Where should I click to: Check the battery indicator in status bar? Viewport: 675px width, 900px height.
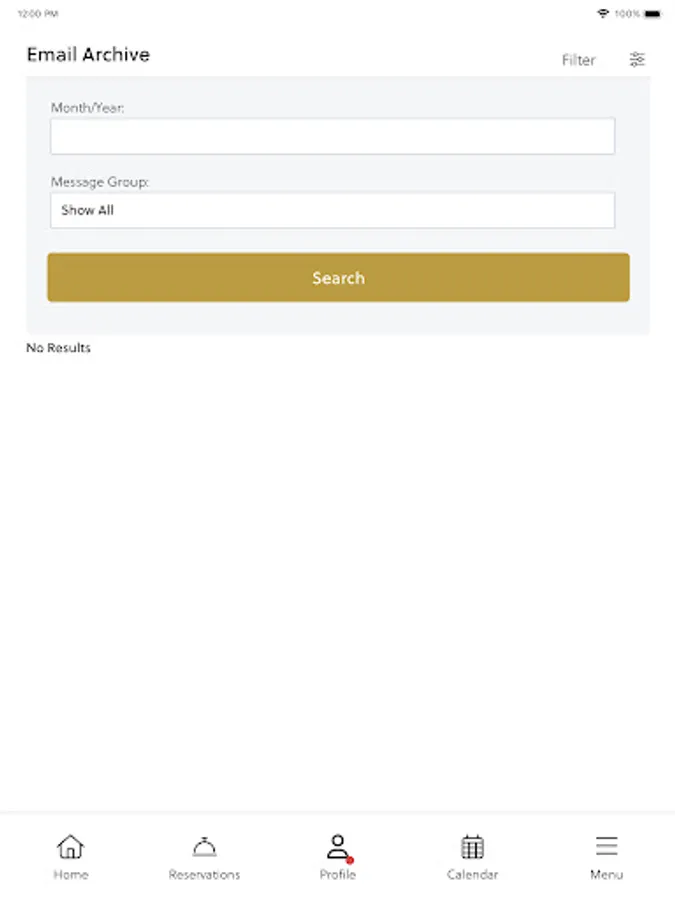pos(651,13)
